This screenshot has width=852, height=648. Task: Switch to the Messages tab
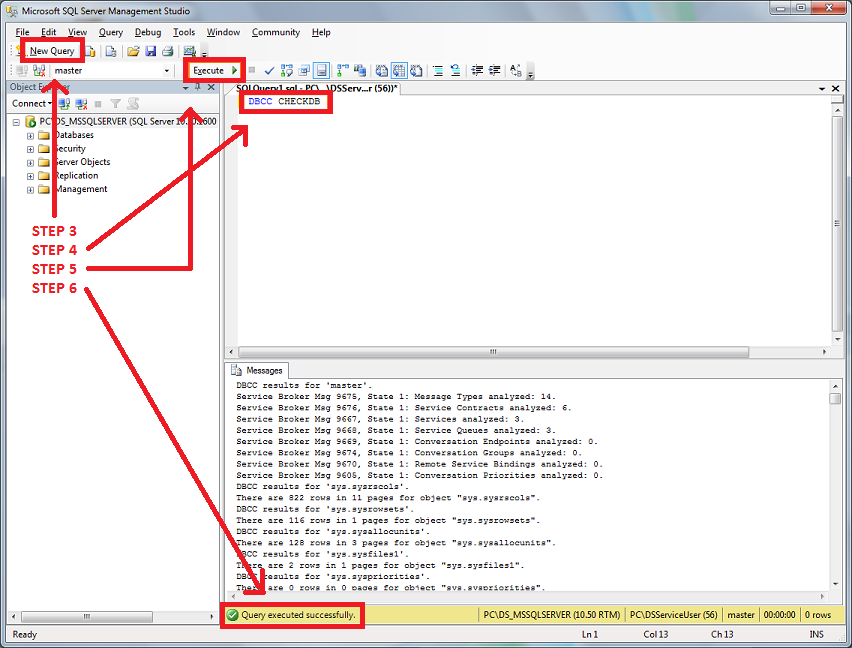pyautogui.click(x=258, y=370)
